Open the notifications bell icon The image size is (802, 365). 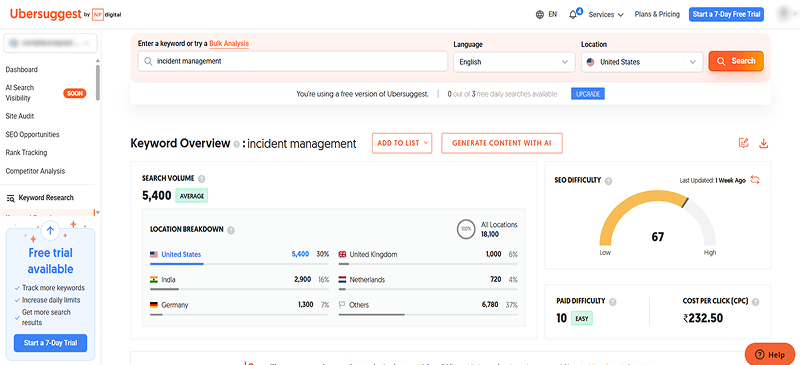pos(573,14)
